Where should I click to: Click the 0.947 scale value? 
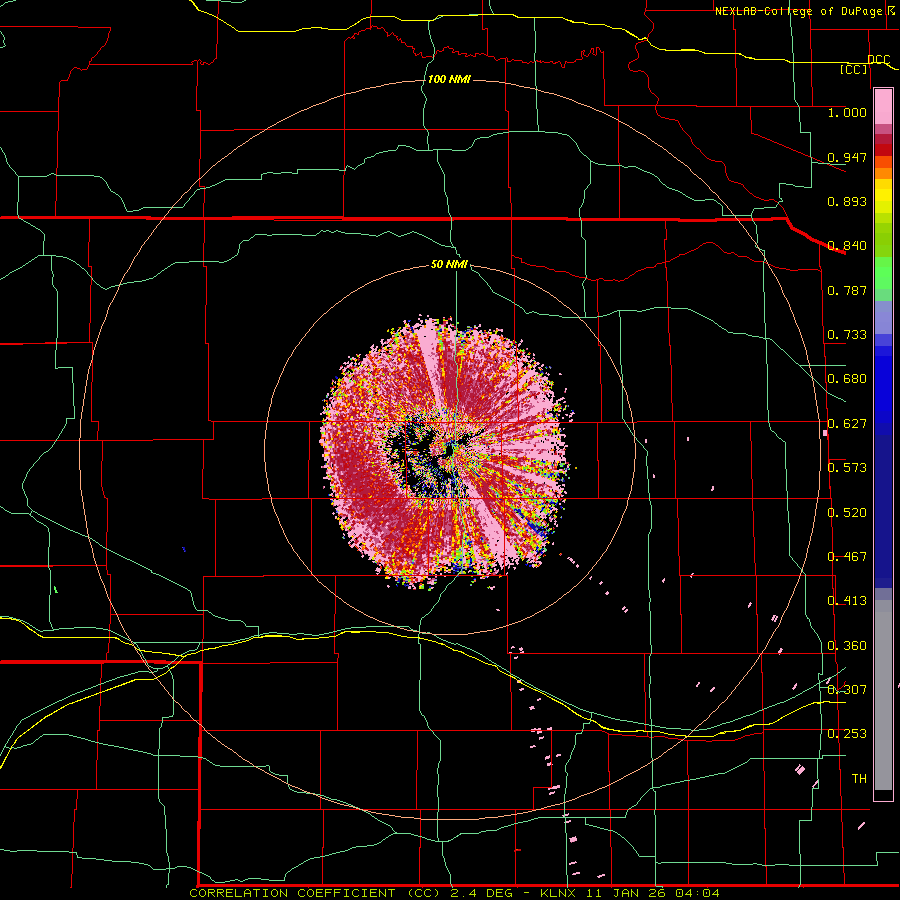(847, 157)
